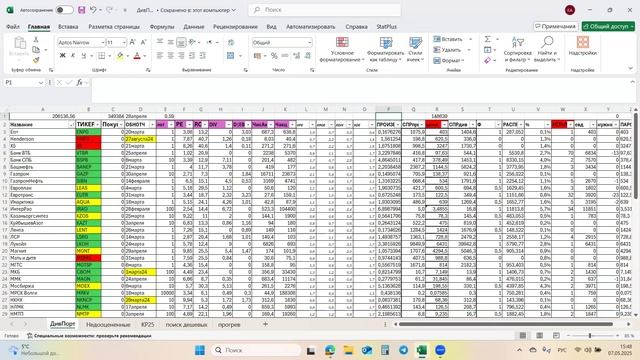Undo the last action
The height and width of the screenshot is (360, 640).
93,10
